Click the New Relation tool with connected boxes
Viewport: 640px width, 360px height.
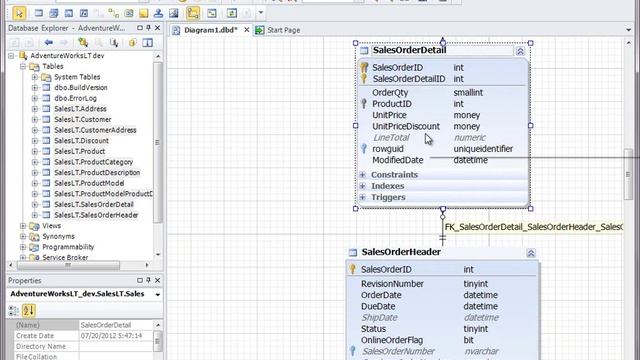(113, 13)
